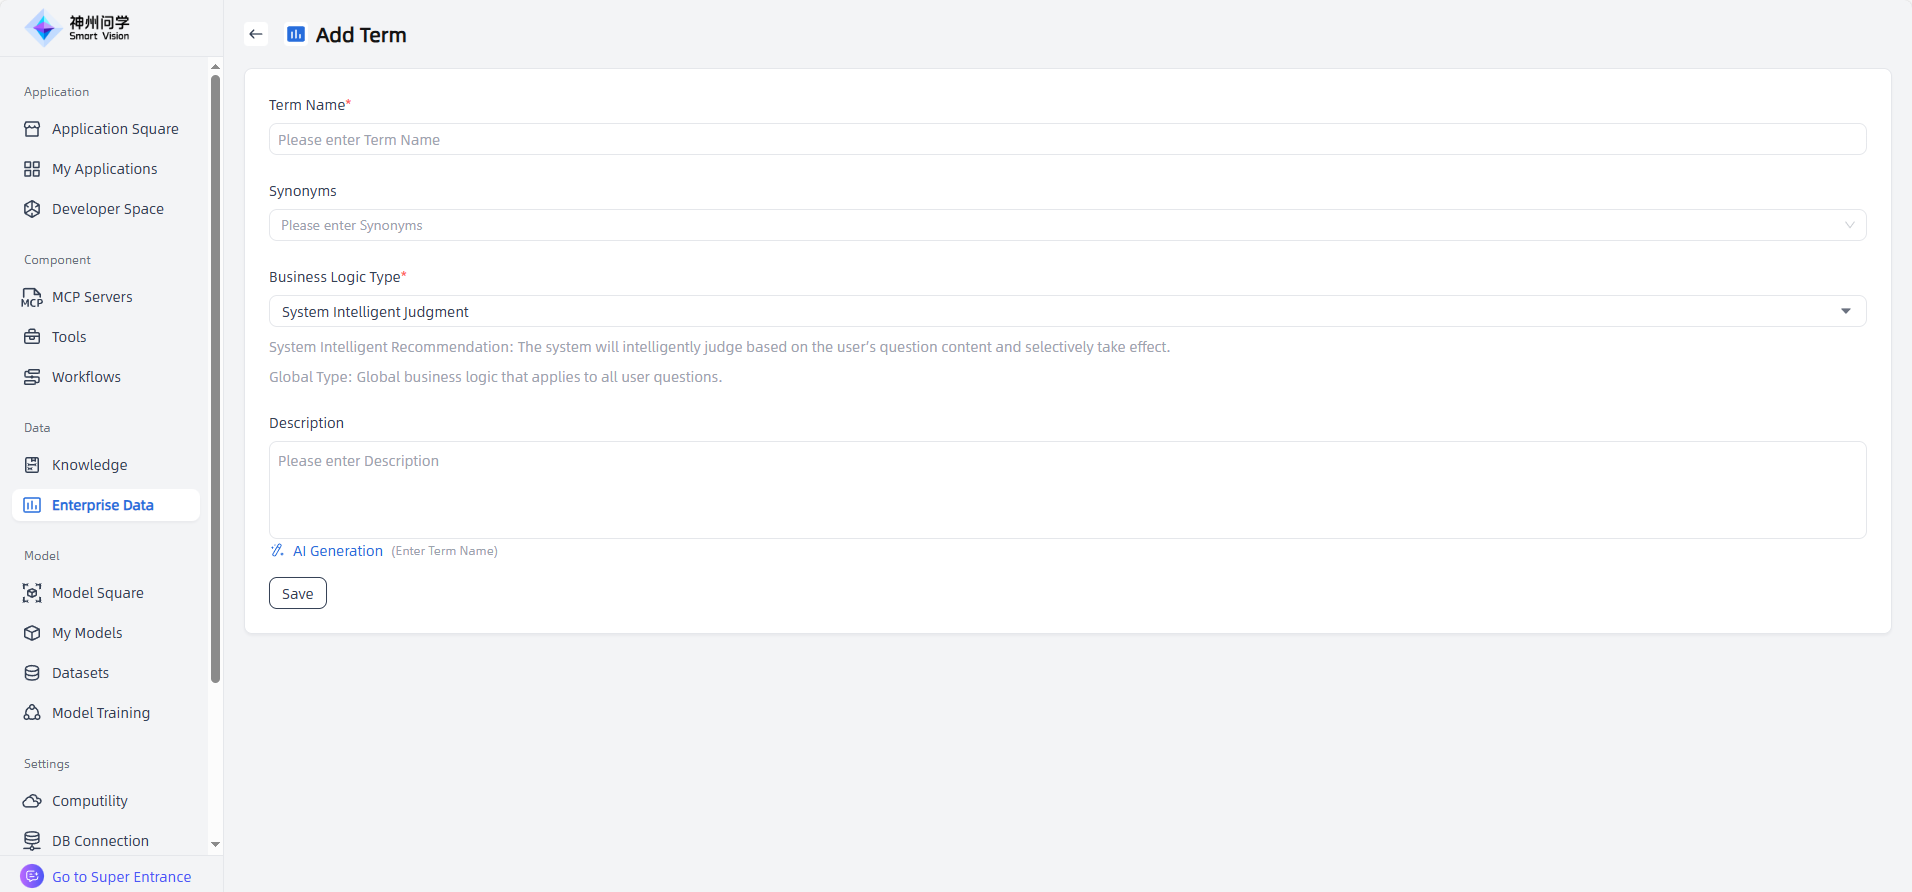This screenshot has width=1912, height=892.
Task: Open the Business Logic Type dropdown
Action: pyautogui.click(x=1066, y=312)
